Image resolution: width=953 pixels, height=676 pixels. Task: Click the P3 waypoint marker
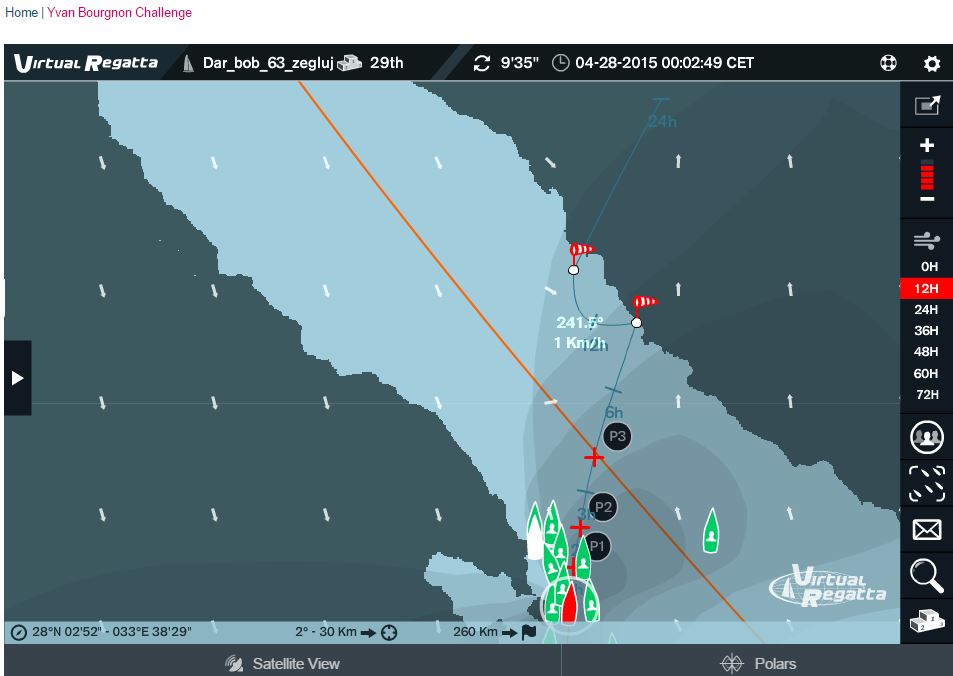pyautogui.click(x=617, y=436)
